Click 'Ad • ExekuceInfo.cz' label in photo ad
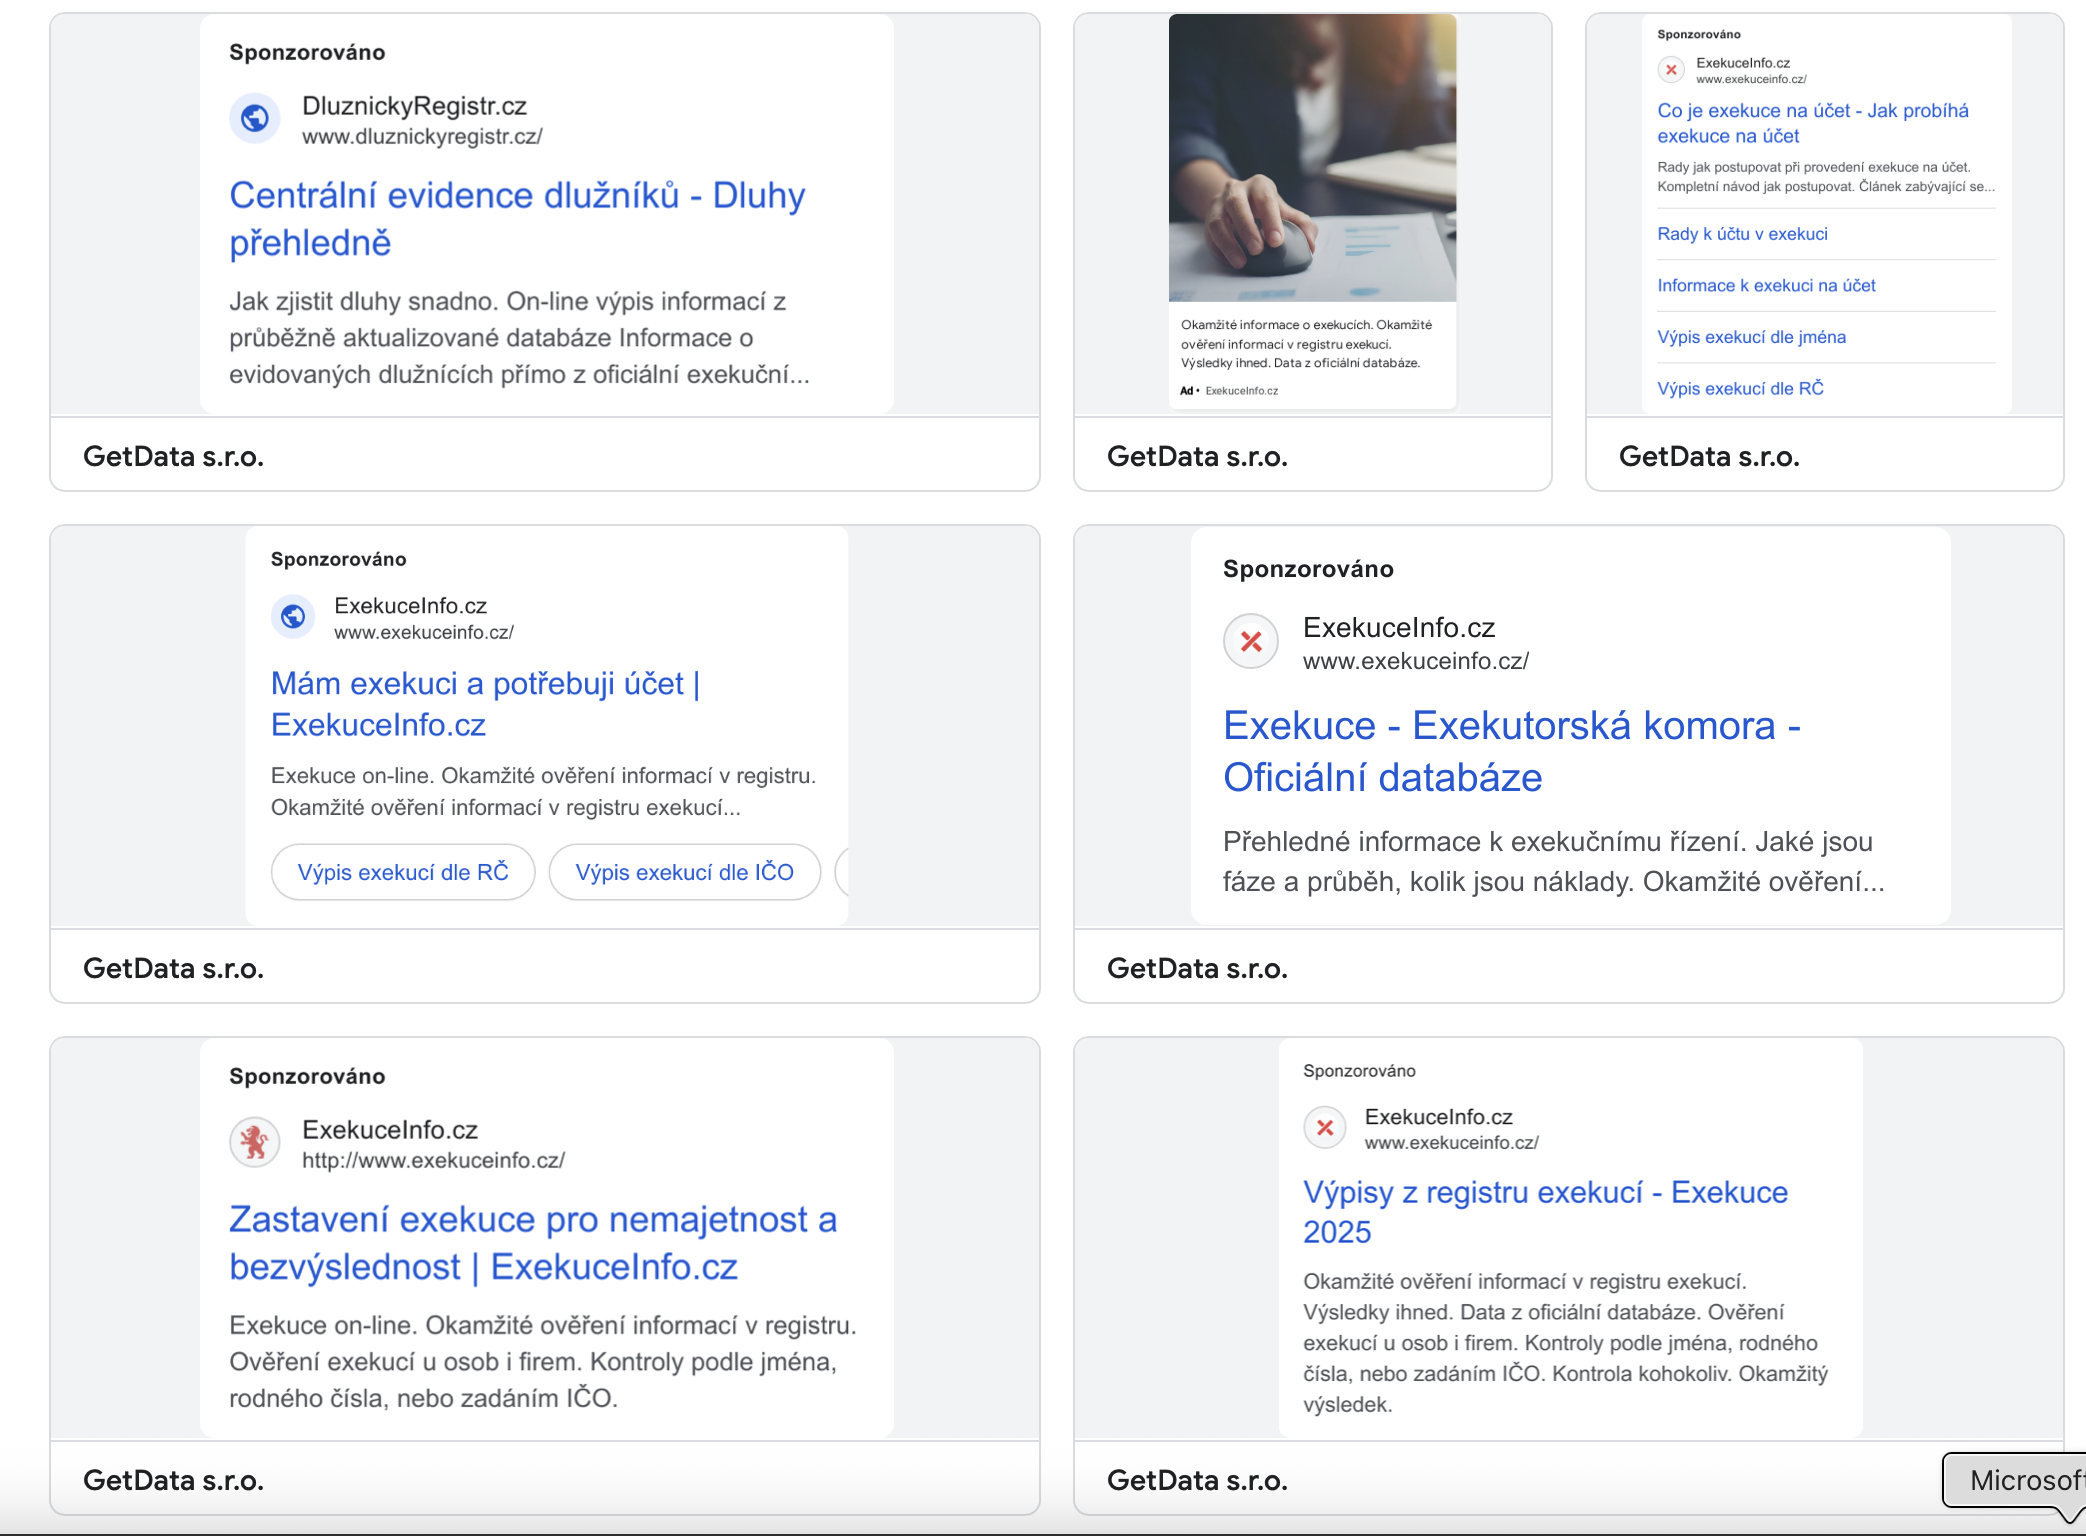This screenshot has height=1536, width=2086. click(1229, 391)
